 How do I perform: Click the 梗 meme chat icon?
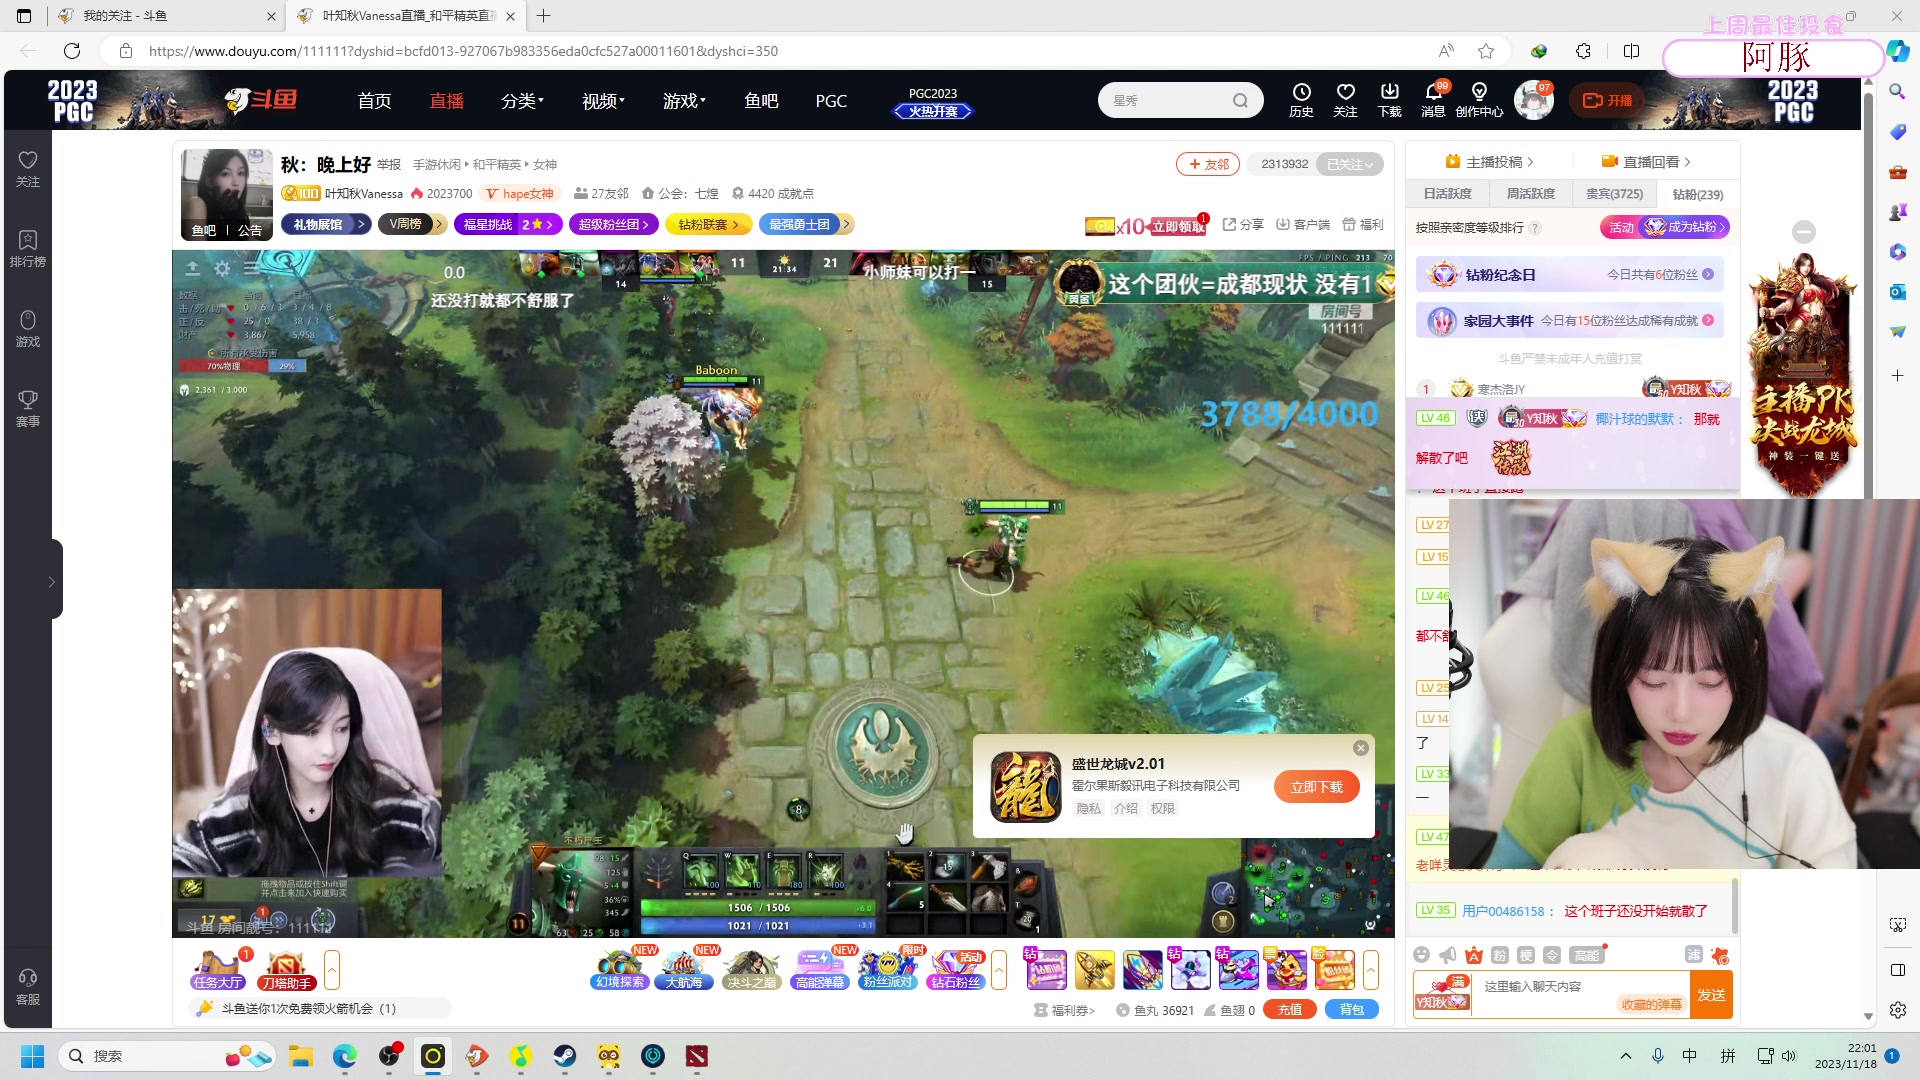click(x=1526, y=955)
